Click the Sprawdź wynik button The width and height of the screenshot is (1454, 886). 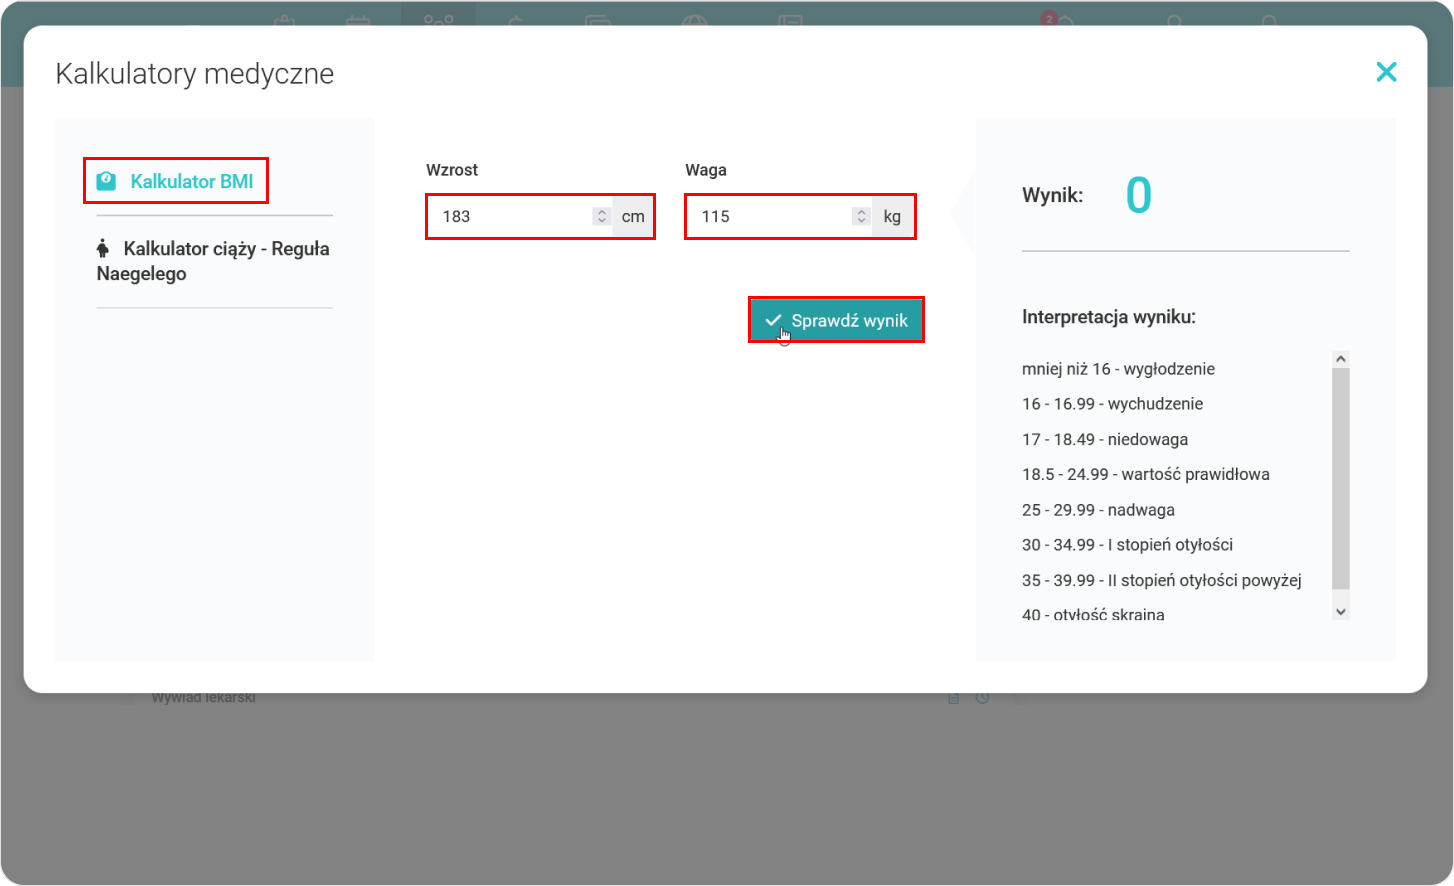tap(836, 320)
